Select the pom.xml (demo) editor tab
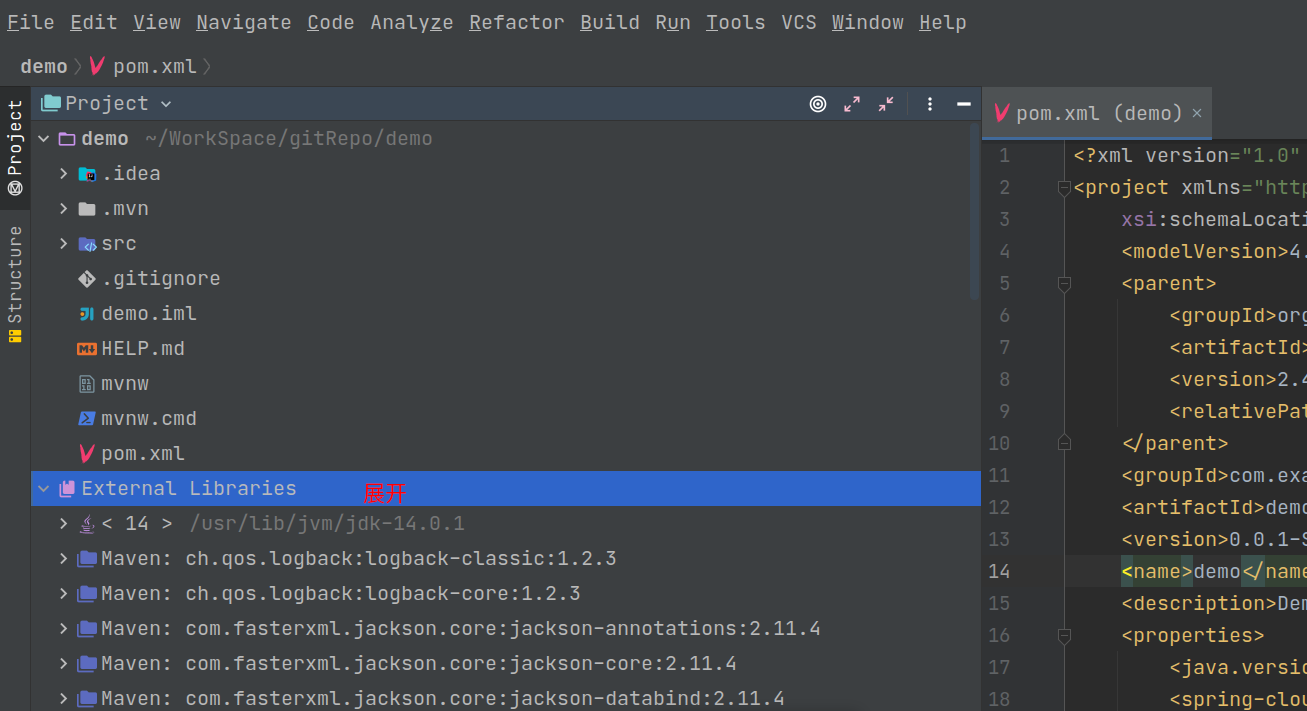This screenshot has width=1307, height=711. pos(1097,113)
